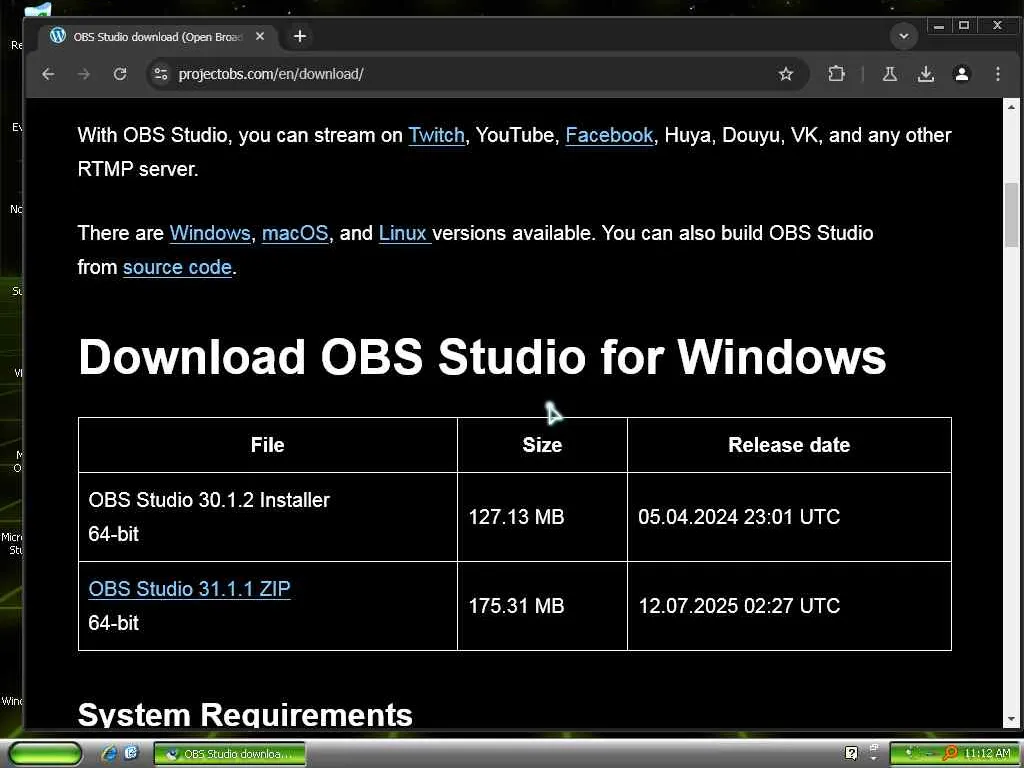Click the System Requirements heading

(245, 714)
